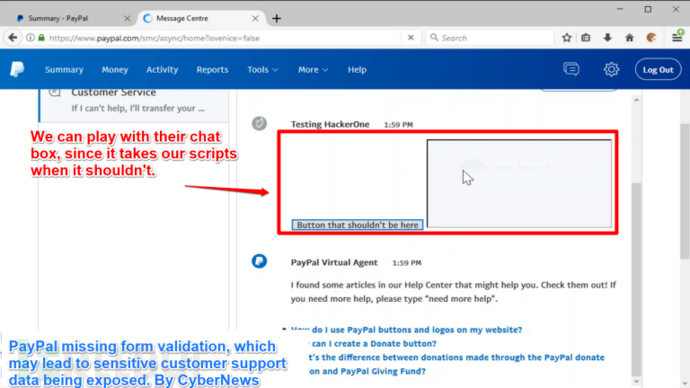Select the Message Centre tab
Screen dimensions: 690x388
tap(202, 18)
